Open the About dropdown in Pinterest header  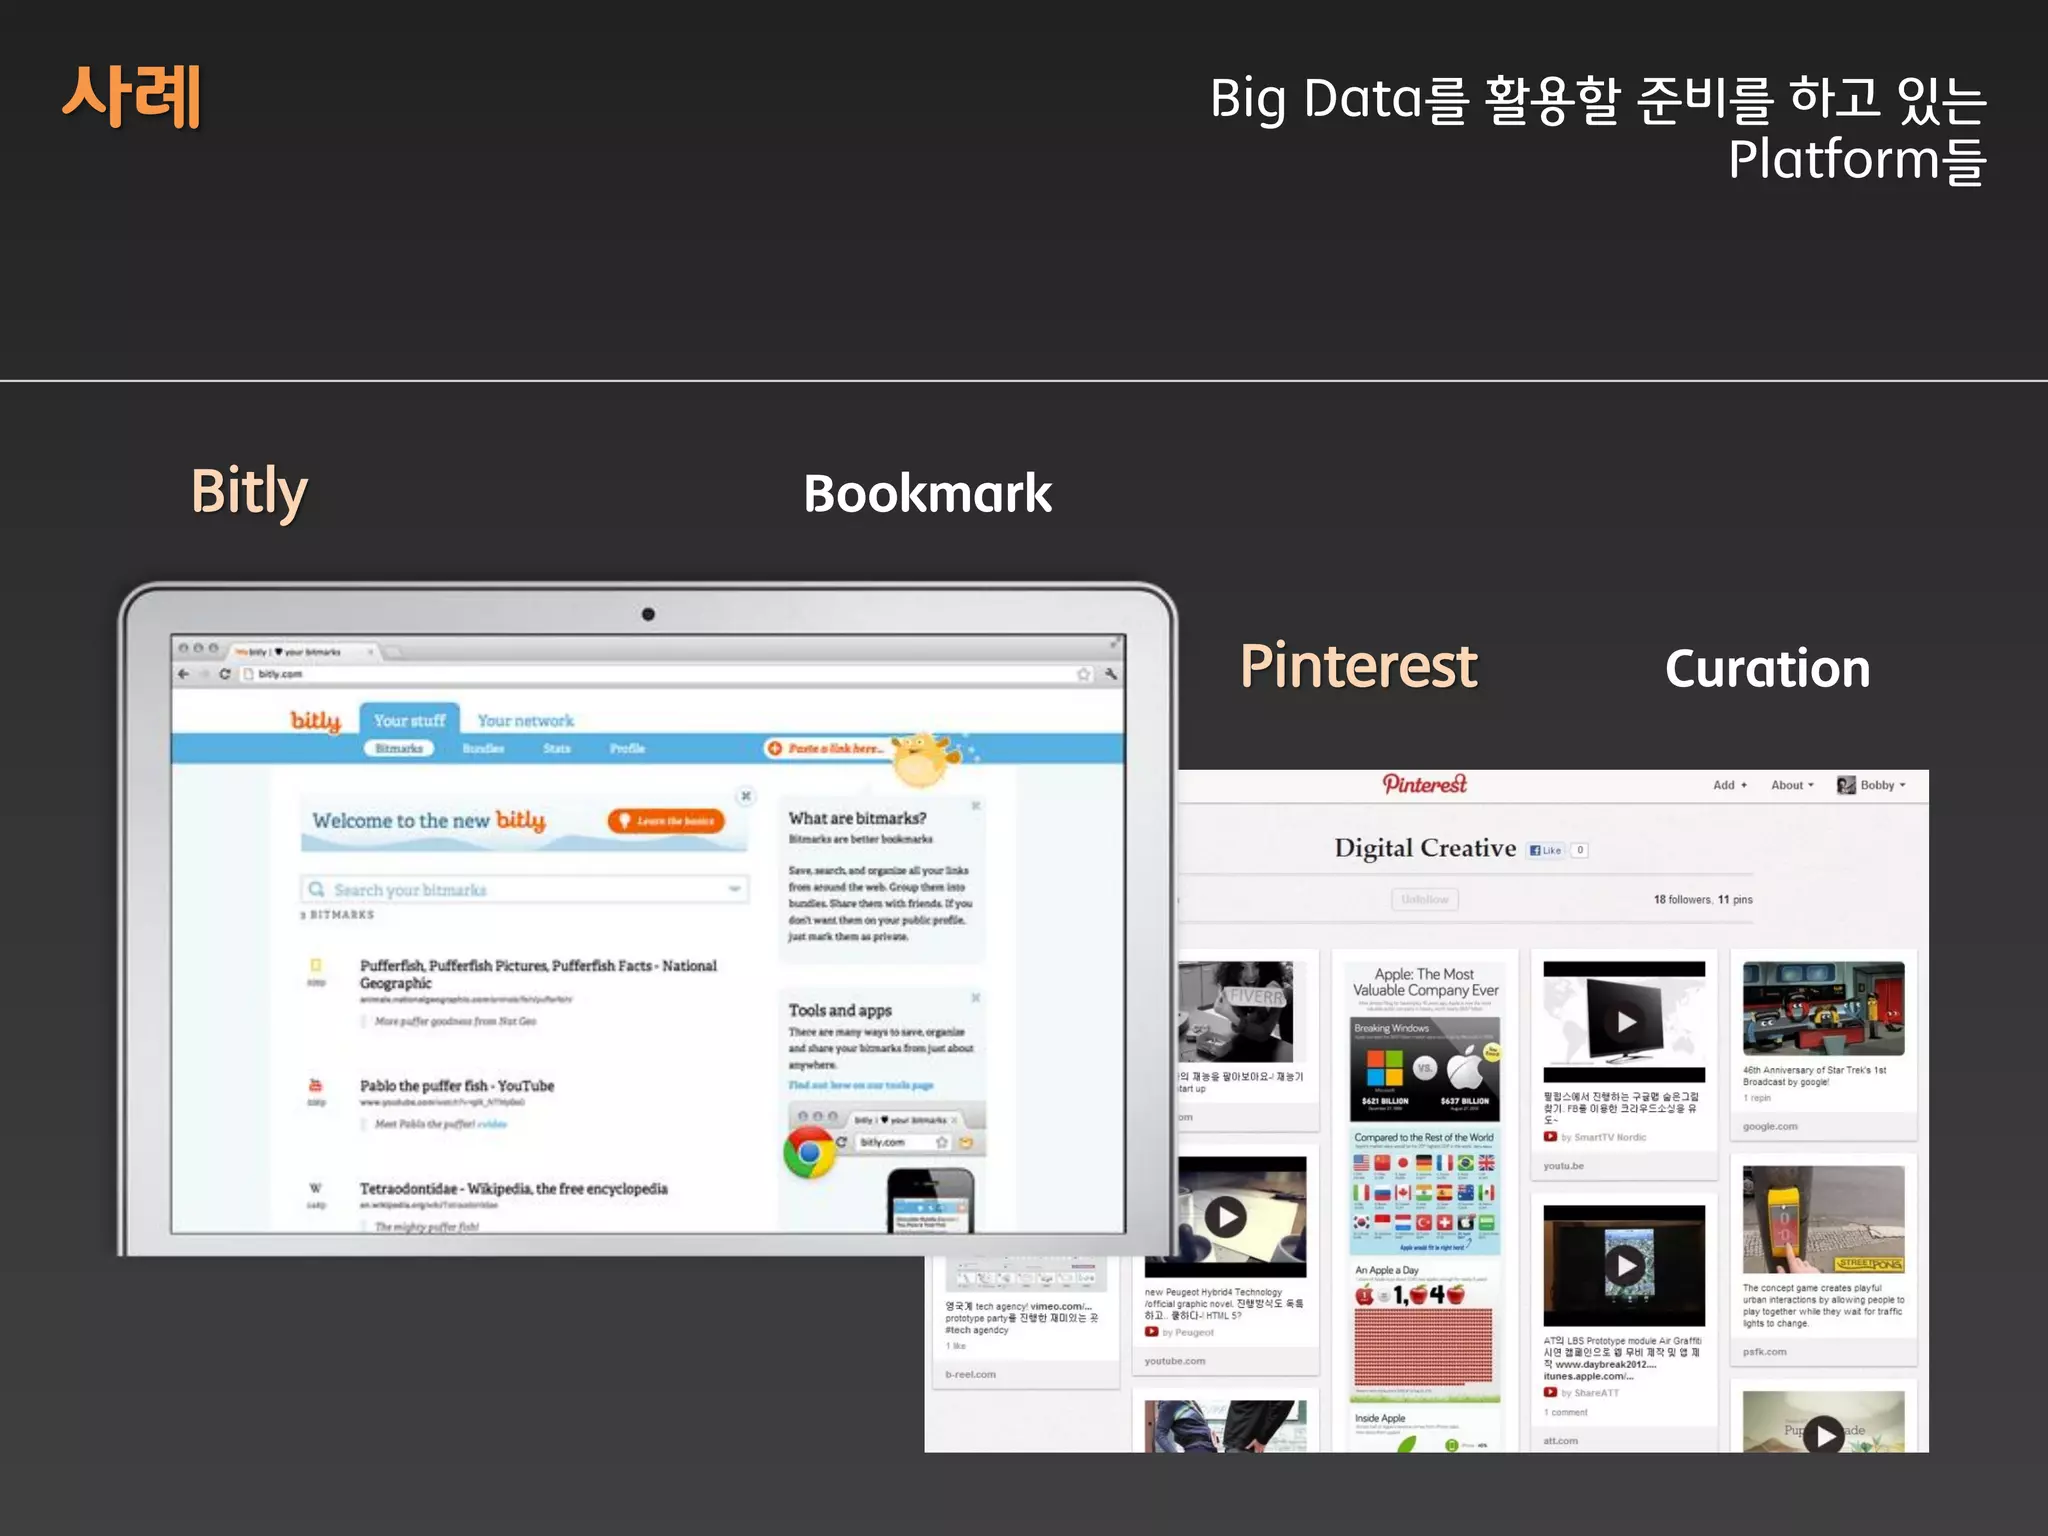coord(1792,785)
